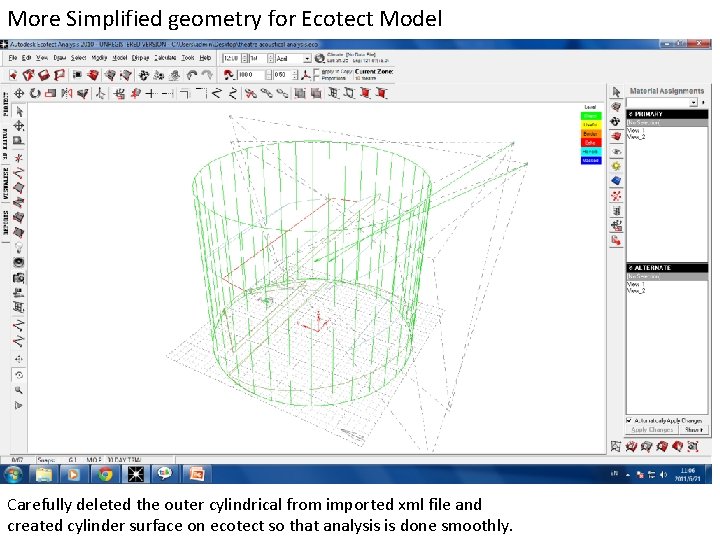Click the pointer select tool in left toolbar
Screen dimensions: 720x540
coord(19,112)
